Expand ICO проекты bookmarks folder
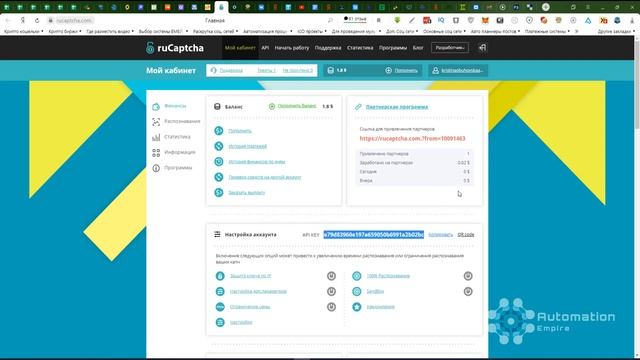The width and height of the screenshot is (640, 360). 312,31
